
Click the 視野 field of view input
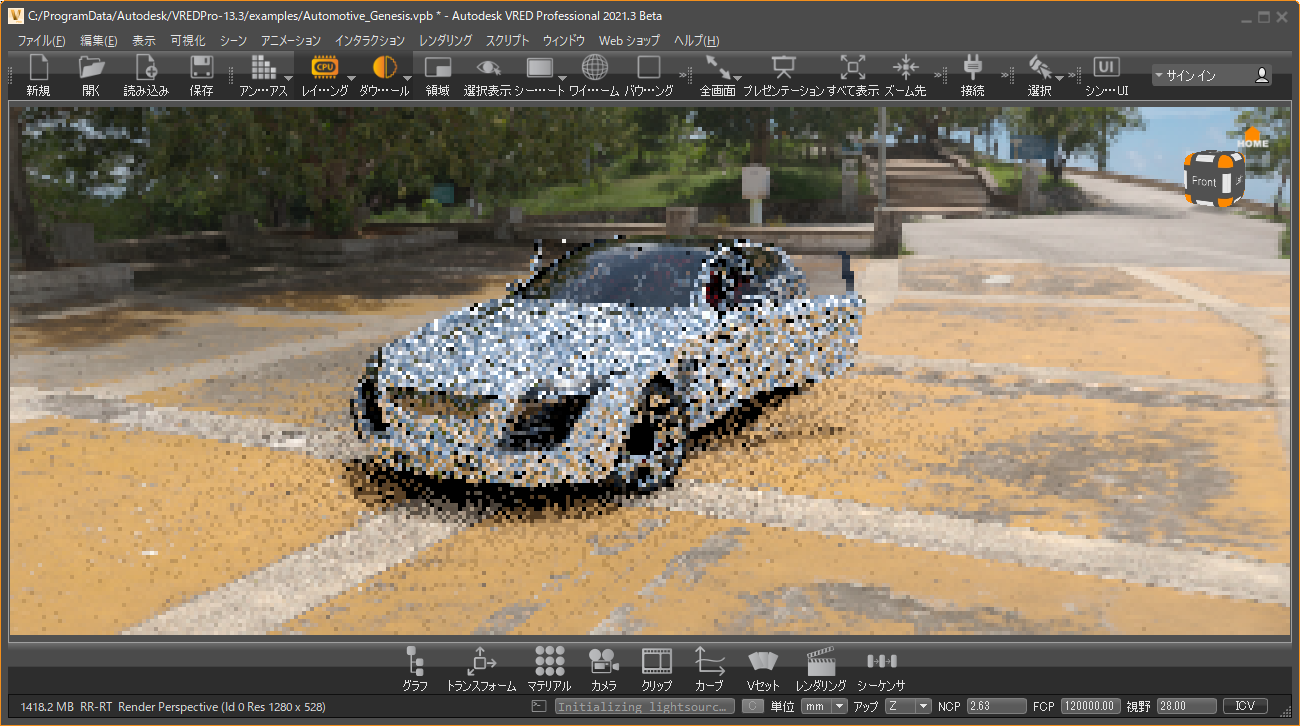pos(1186,706)
